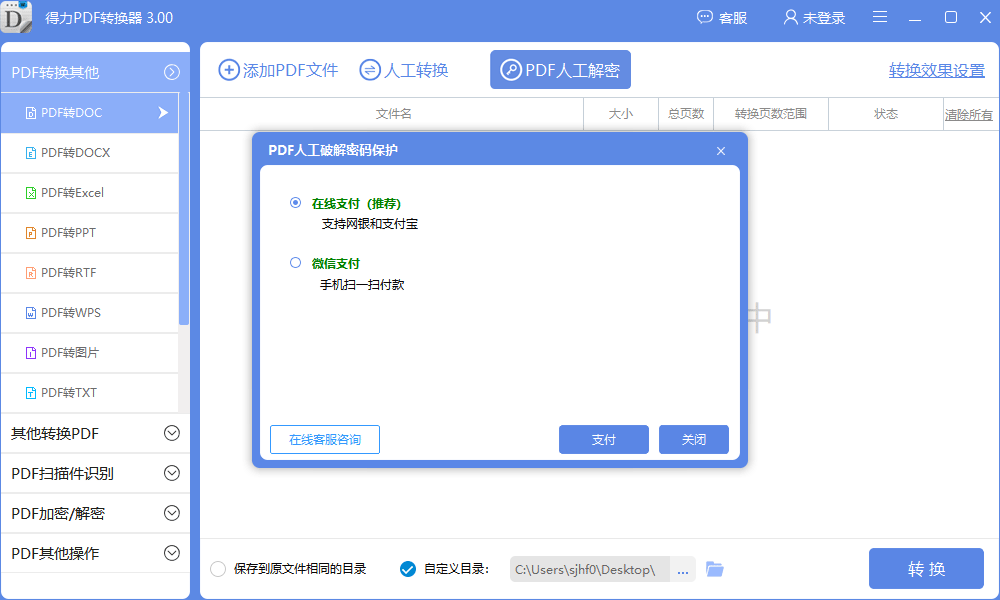The width and height of the screenshot is (1000, 600).
Task: Click the big 转换 button
Action: point(926,568)
